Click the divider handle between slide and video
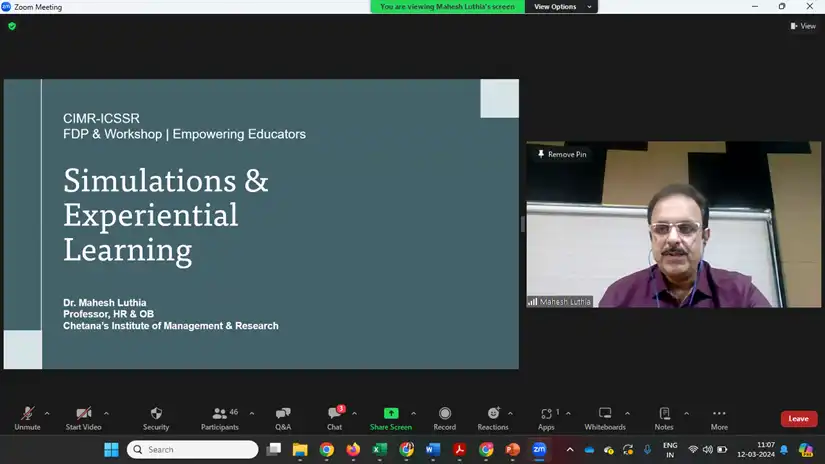825x464 pixels. tap(522, 224)
